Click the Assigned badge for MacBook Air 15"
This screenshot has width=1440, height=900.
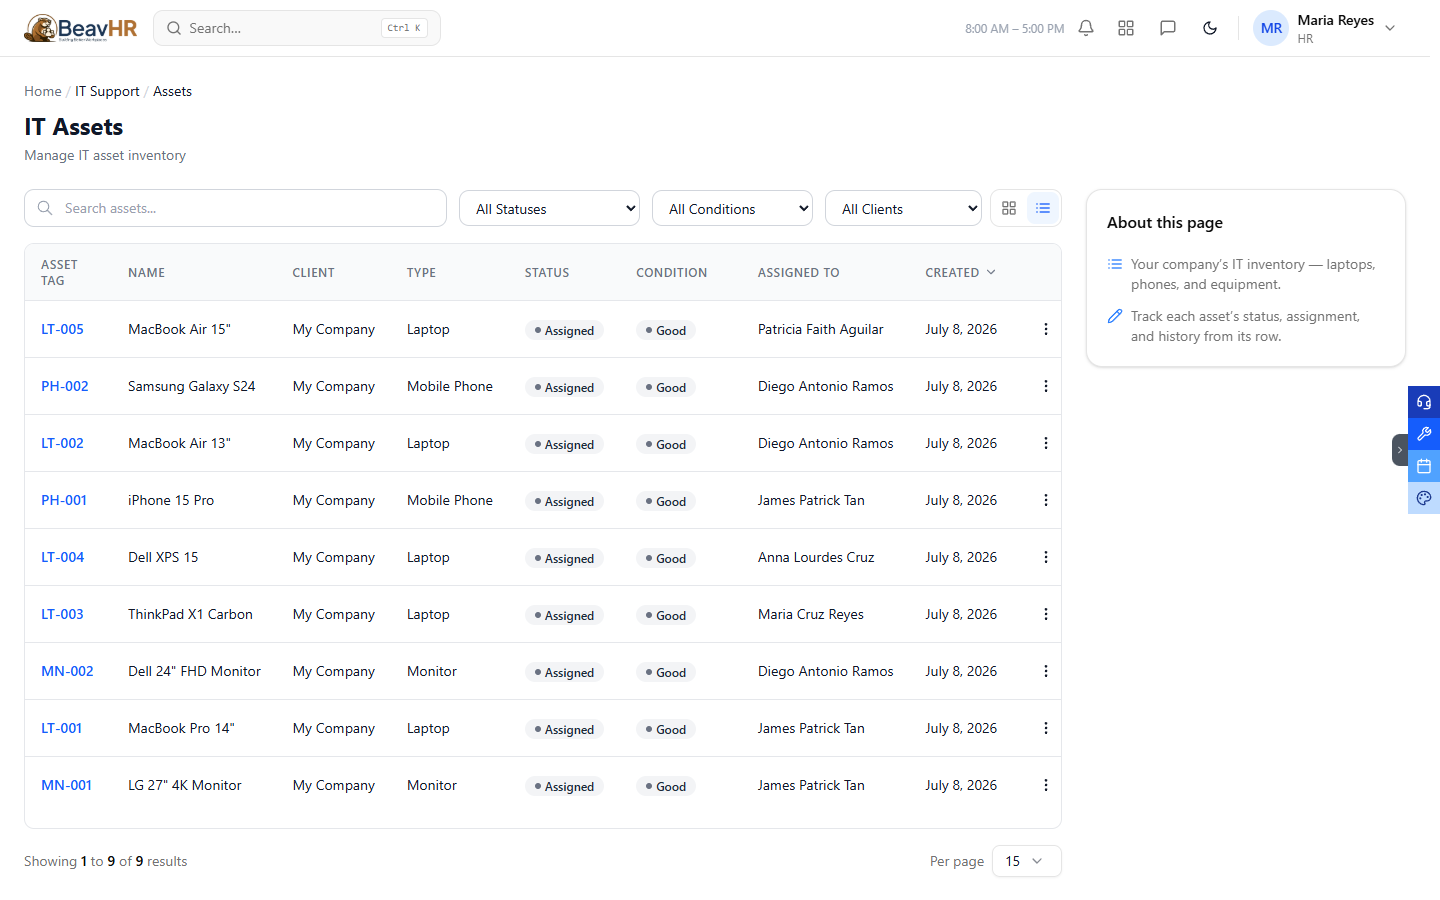pyautogui.click(x=564, y=330)
